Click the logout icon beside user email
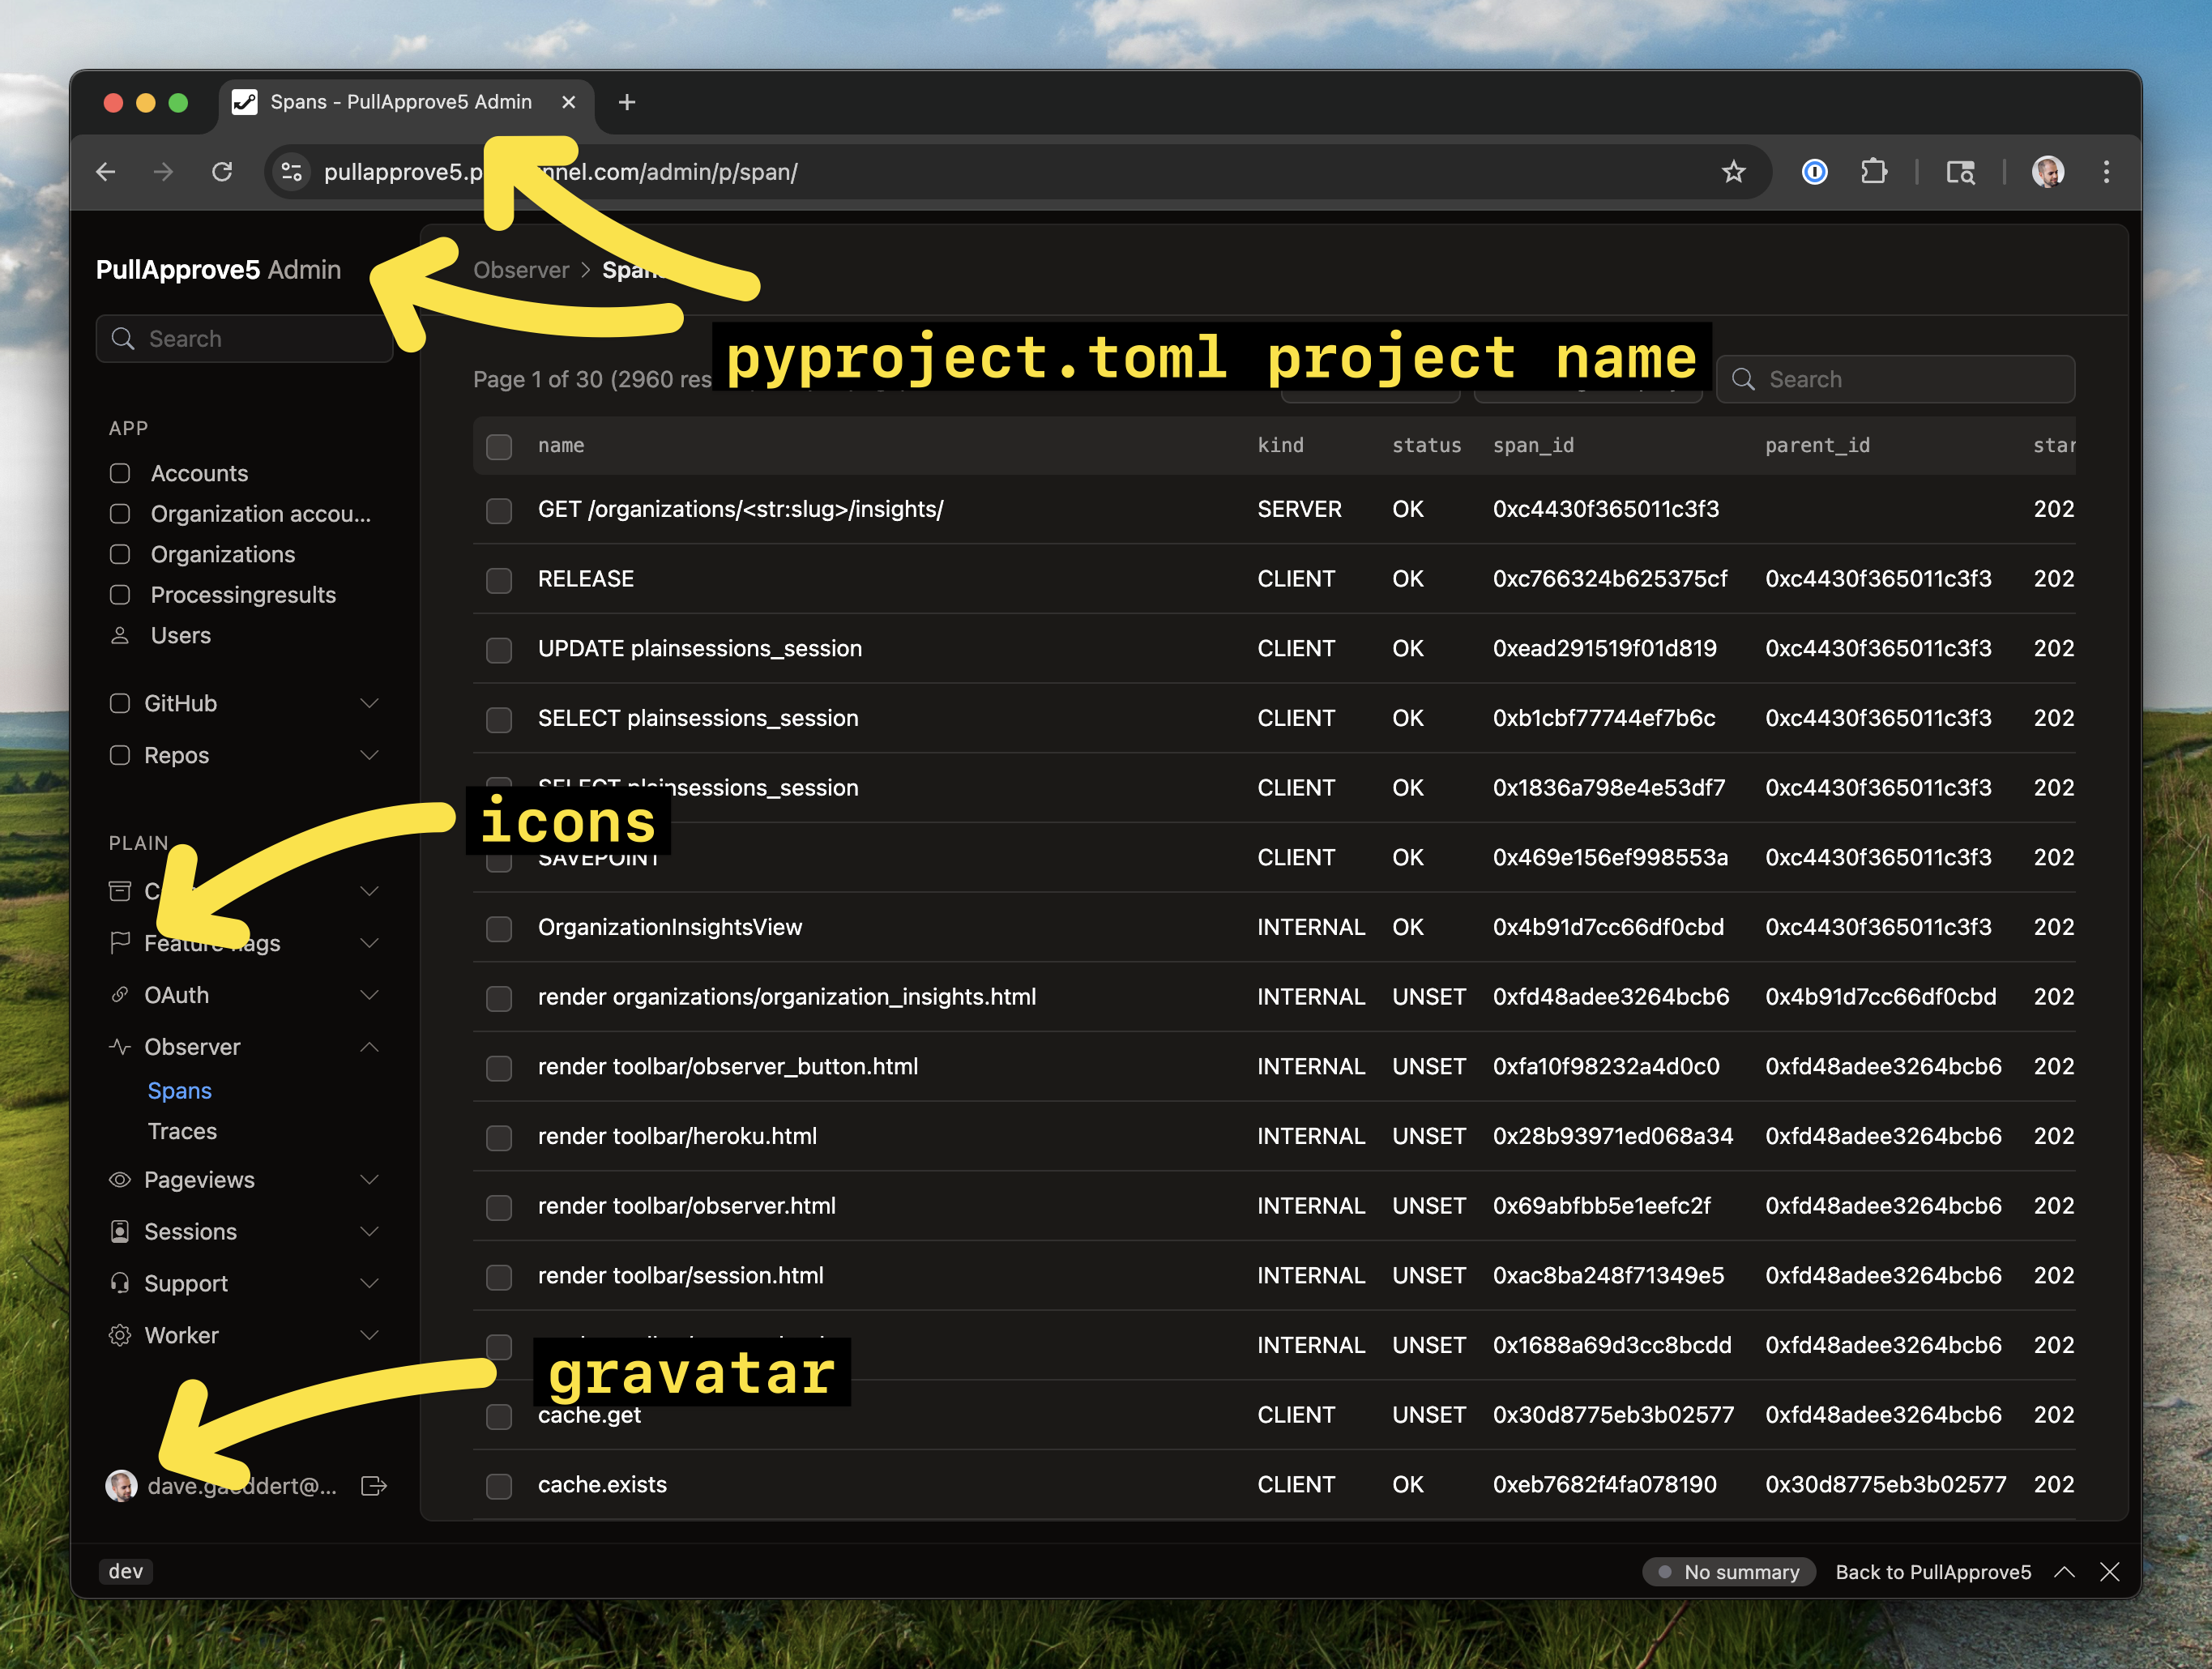Viewport: 2212px width, 1669px height. (x=374, y=1486)
